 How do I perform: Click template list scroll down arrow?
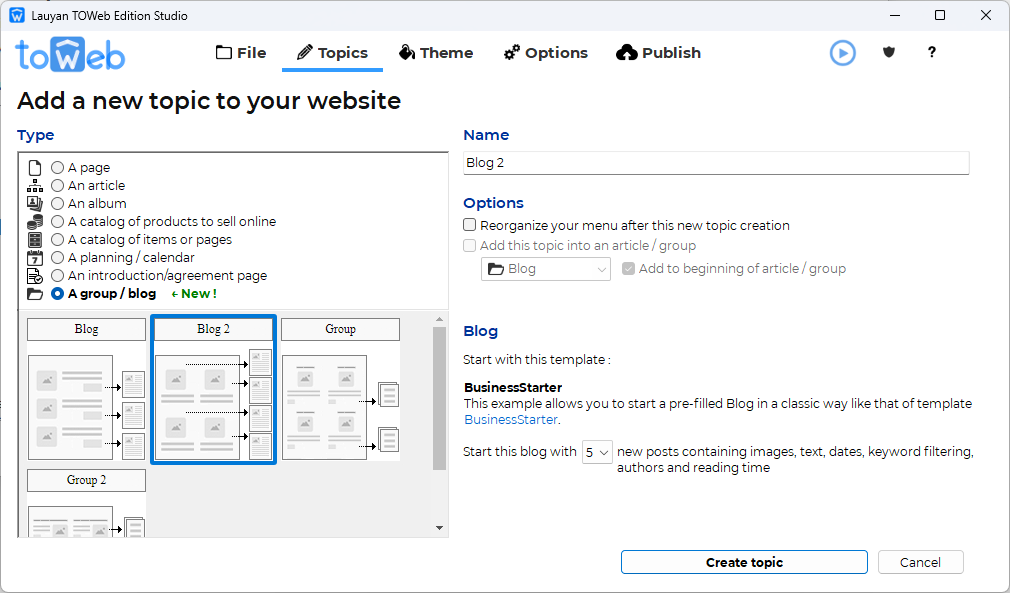(439, 528)
